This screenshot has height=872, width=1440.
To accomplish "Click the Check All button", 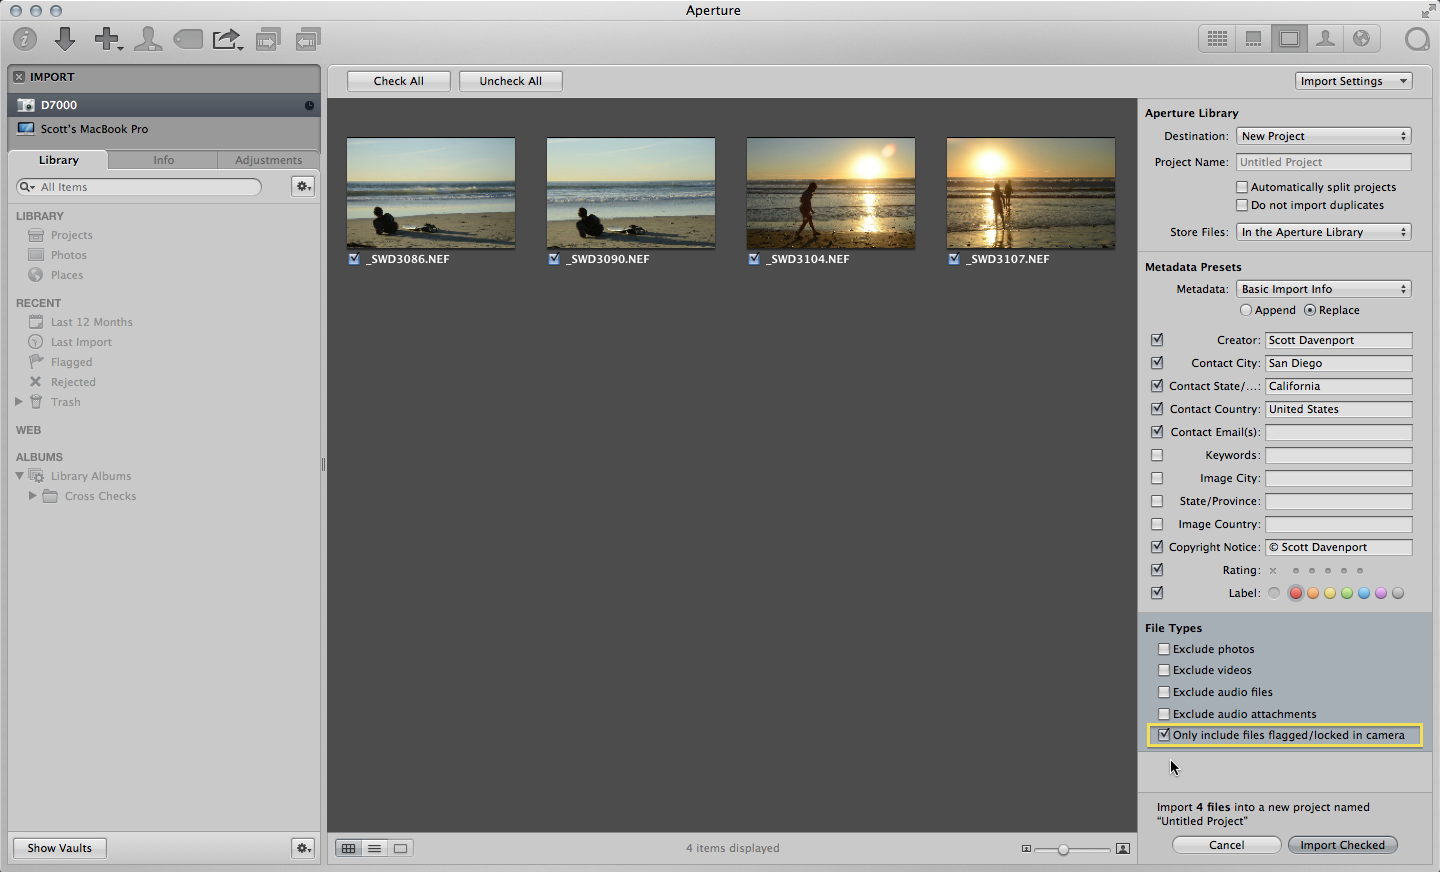I will [x=399, y=81].
